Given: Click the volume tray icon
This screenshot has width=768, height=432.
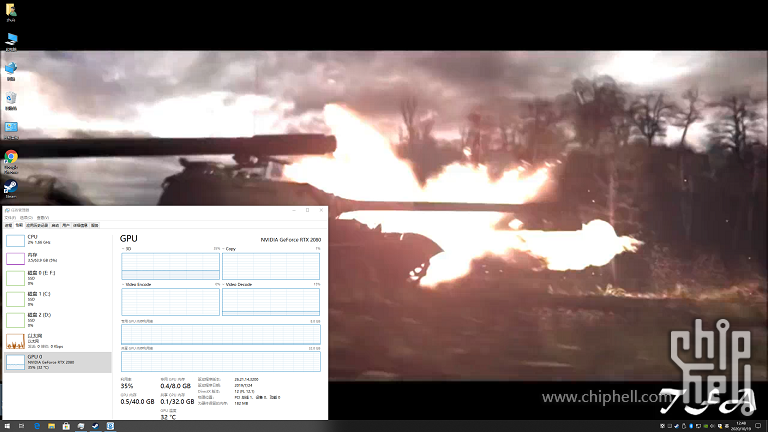Looking at the screenshot, I should point(712,426).
